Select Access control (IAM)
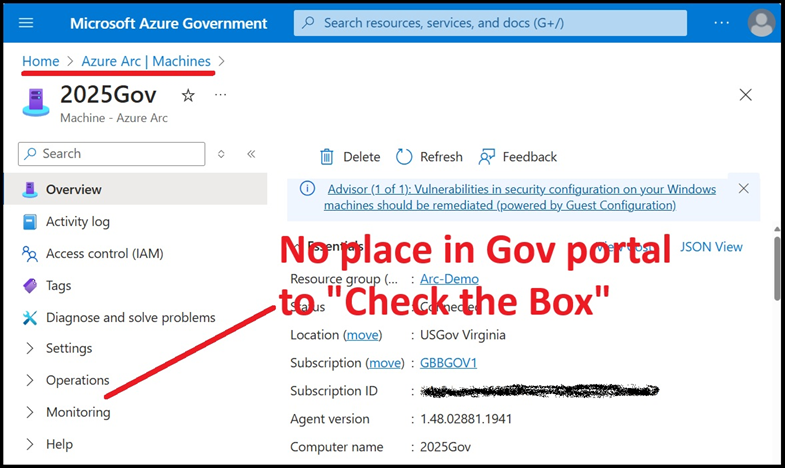Image resolution: width=785 pixels, height=468 pixels. click(x=104, y=254)
